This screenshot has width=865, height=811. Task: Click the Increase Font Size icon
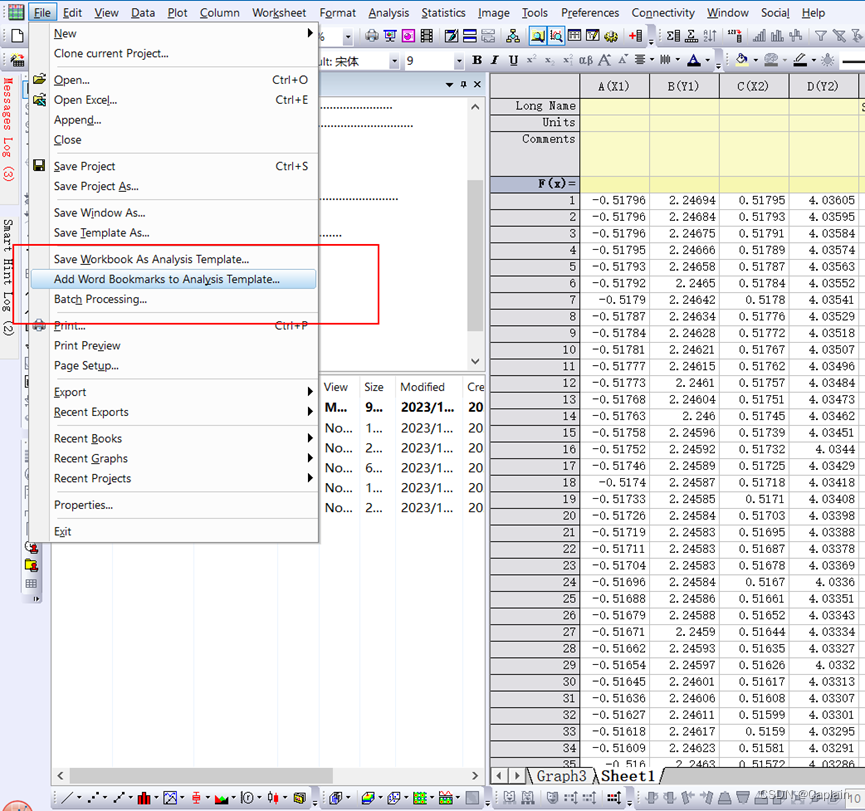(605, 60)
